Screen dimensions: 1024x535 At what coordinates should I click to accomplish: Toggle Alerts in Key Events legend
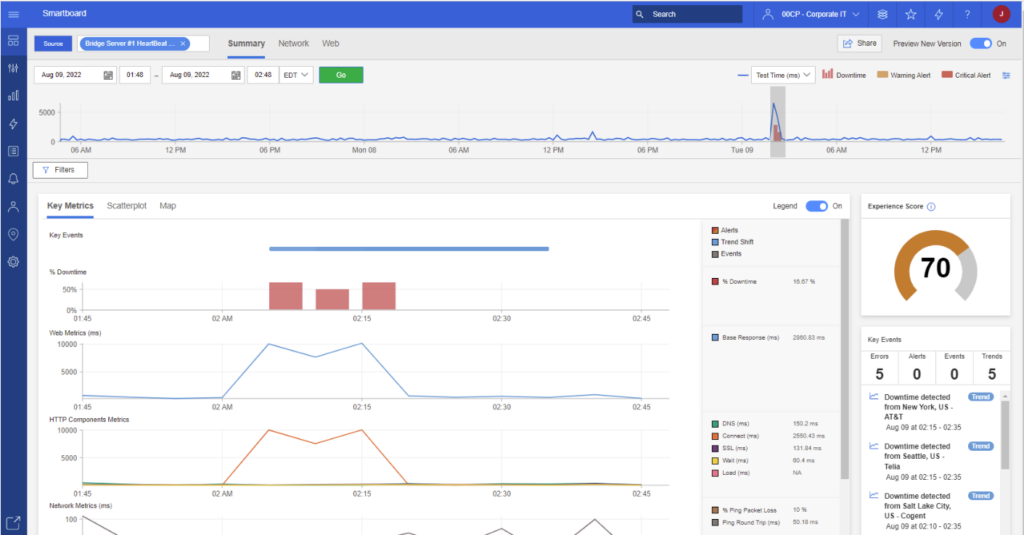point(724,230)
